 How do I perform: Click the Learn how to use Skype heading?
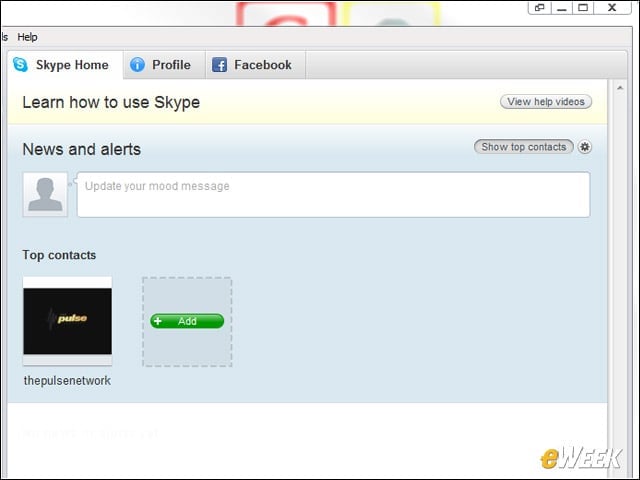pyautogui.click(x=111, y=102)
